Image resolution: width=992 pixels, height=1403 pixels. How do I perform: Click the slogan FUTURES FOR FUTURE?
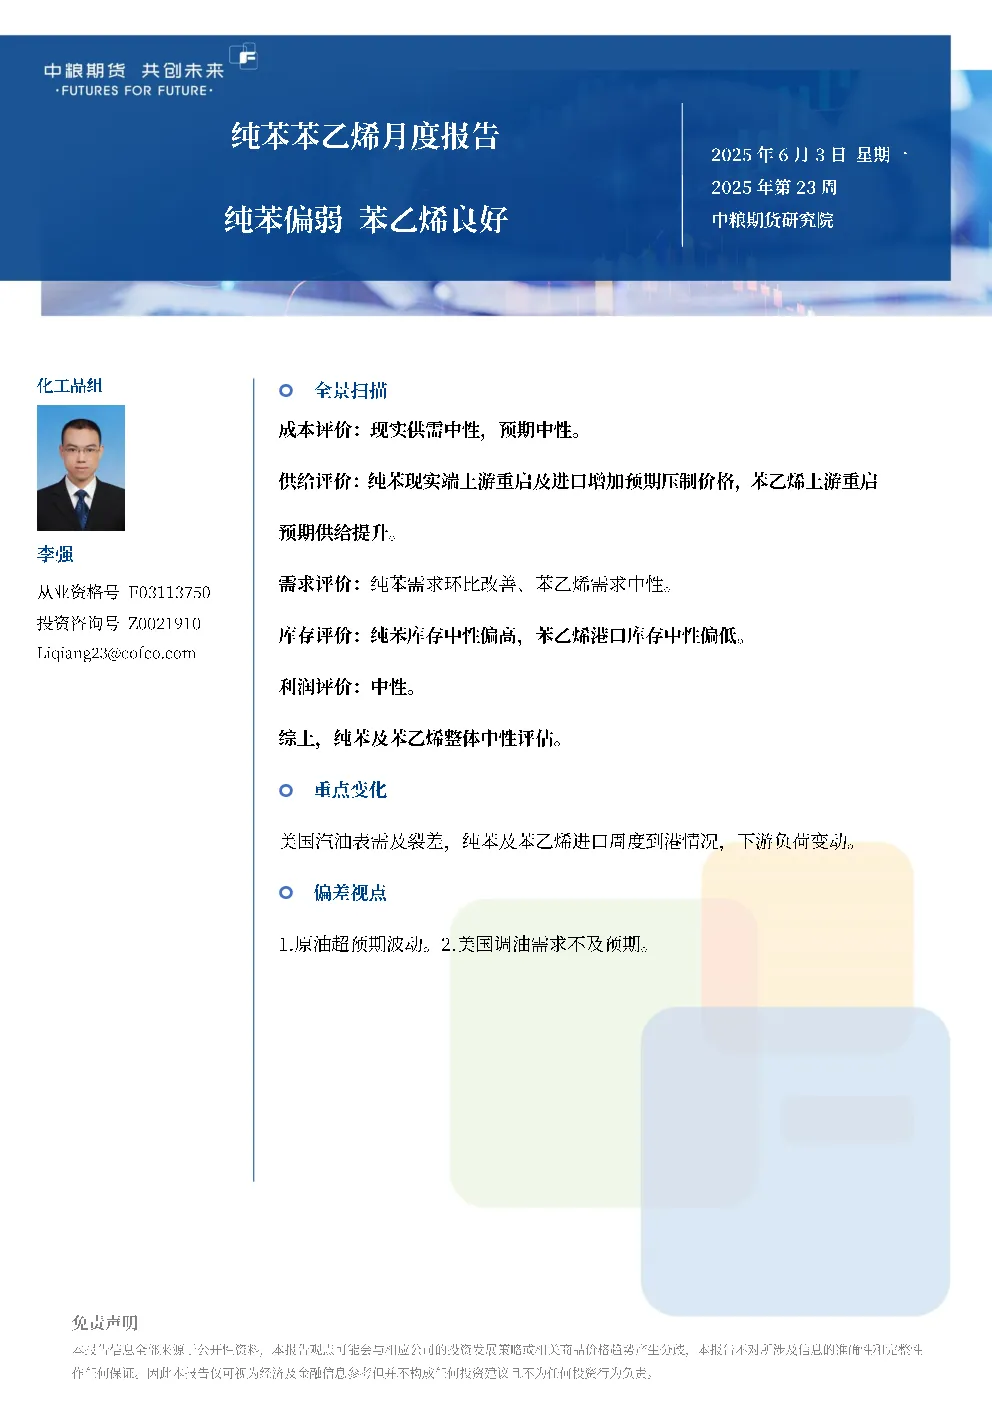135,90
